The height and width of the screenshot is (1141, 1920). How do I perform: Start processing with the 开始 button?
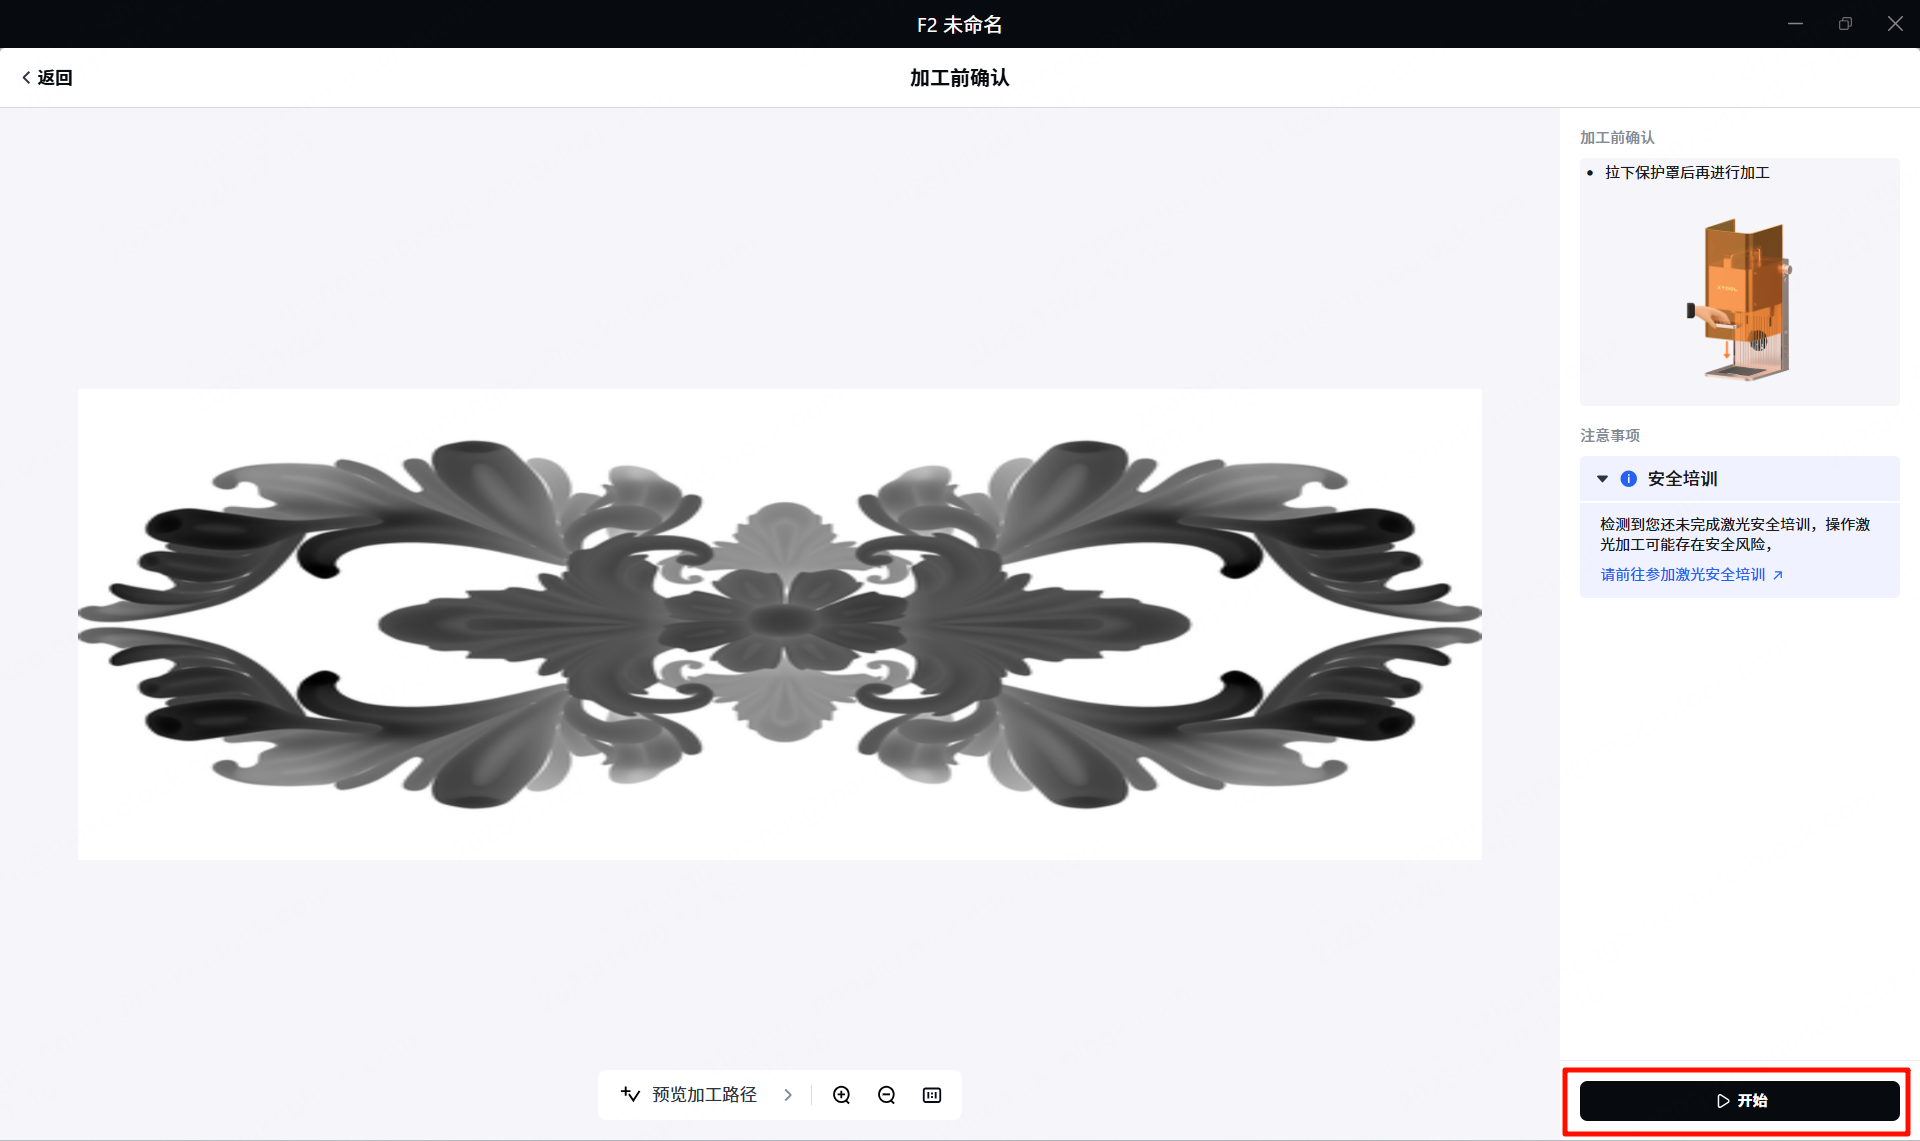click(1740, 1101)
